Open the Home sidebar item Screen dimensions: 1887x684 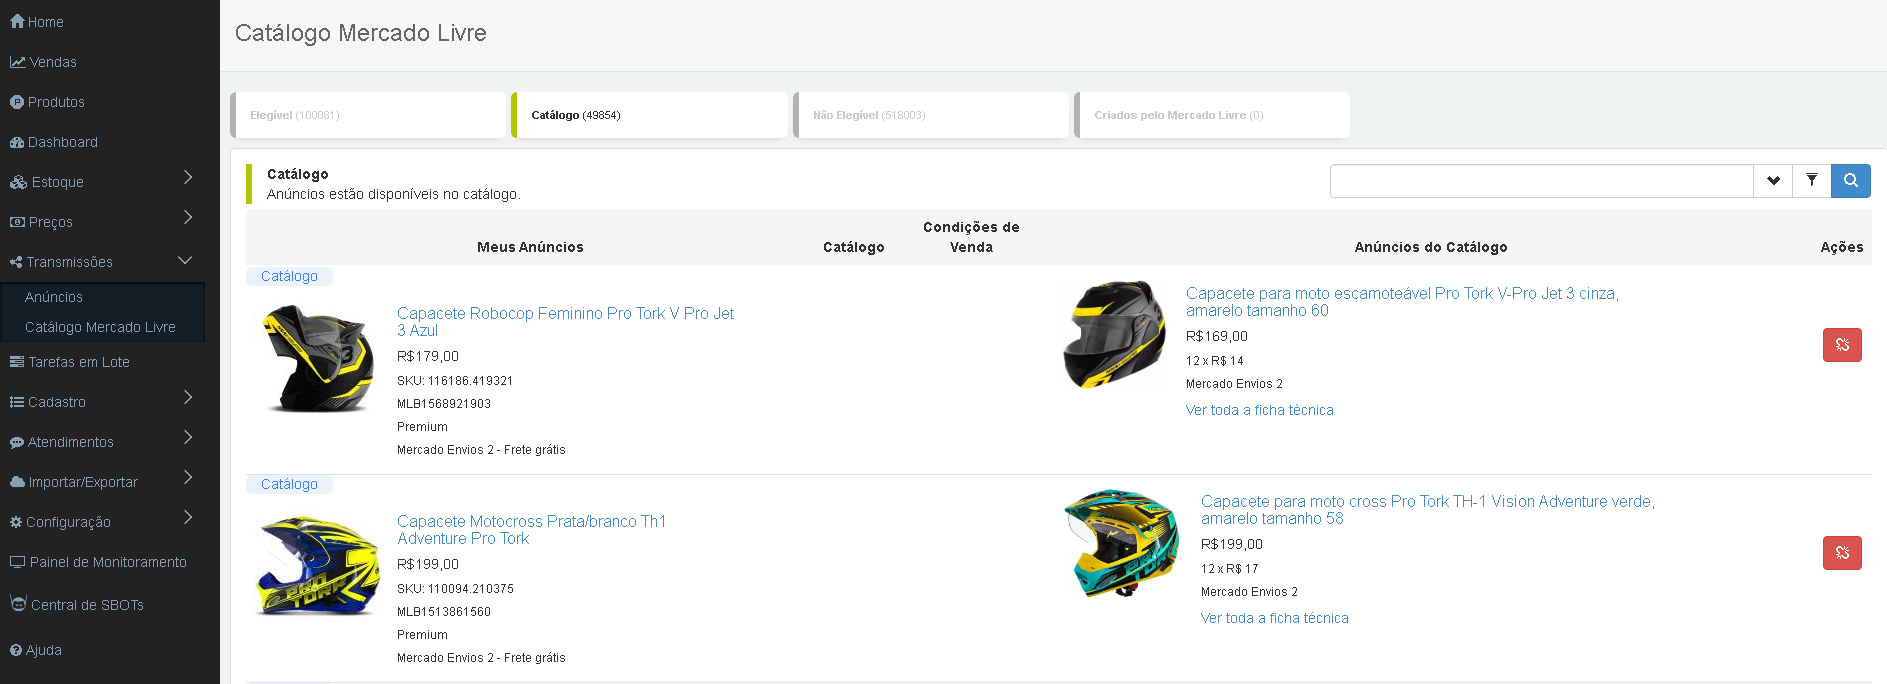click(37, 22)
